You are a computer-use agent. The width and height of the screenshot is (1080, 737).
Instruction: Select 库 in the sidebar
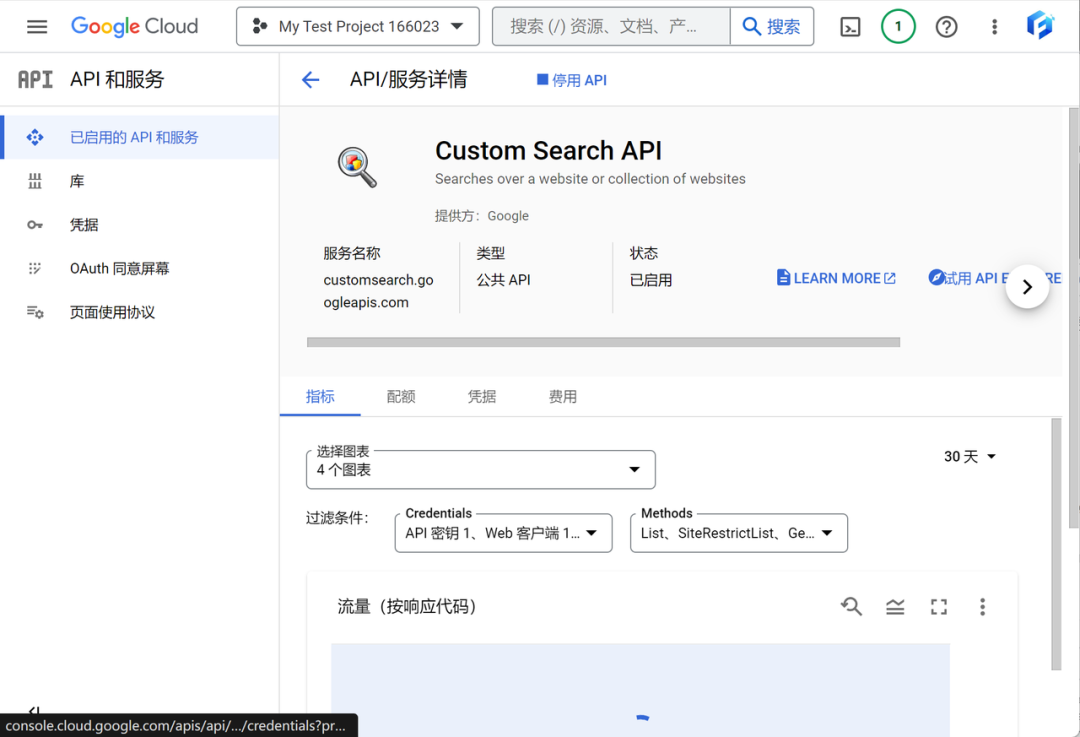pyautogui.click(x=141, y=181)
